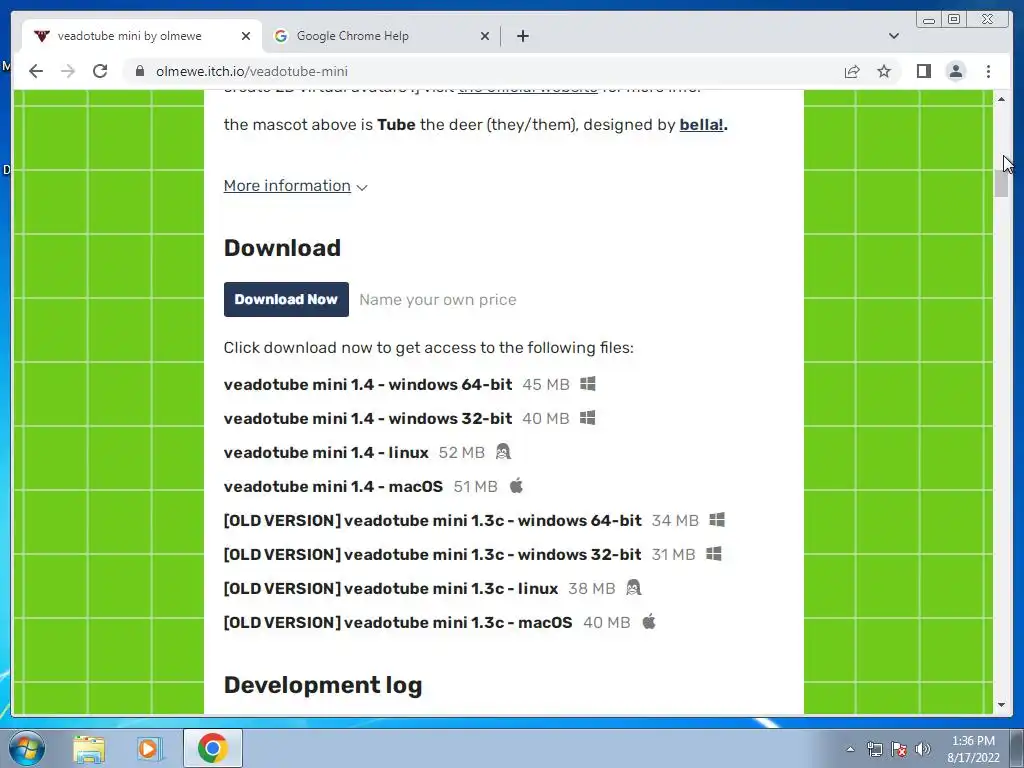
Task: Open Chrome side panel
Action: pyautogui.click(x=923, y=71)
